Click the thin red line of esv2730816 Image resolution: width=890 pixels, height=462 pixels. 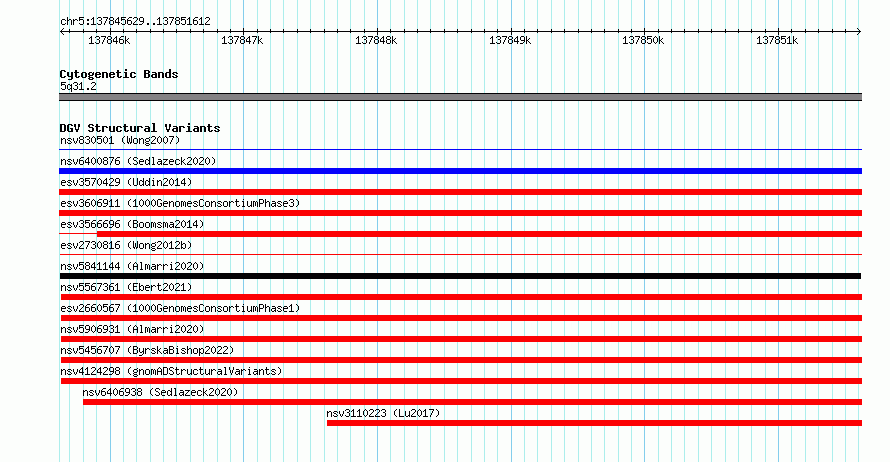click(x=460, y=254)
